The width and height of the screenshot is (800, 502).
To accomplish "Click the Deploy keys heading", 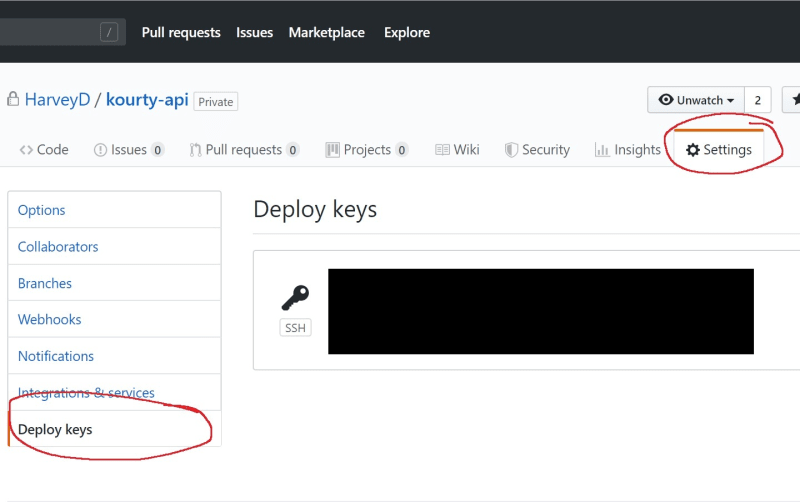I will (x=315, y=210).
